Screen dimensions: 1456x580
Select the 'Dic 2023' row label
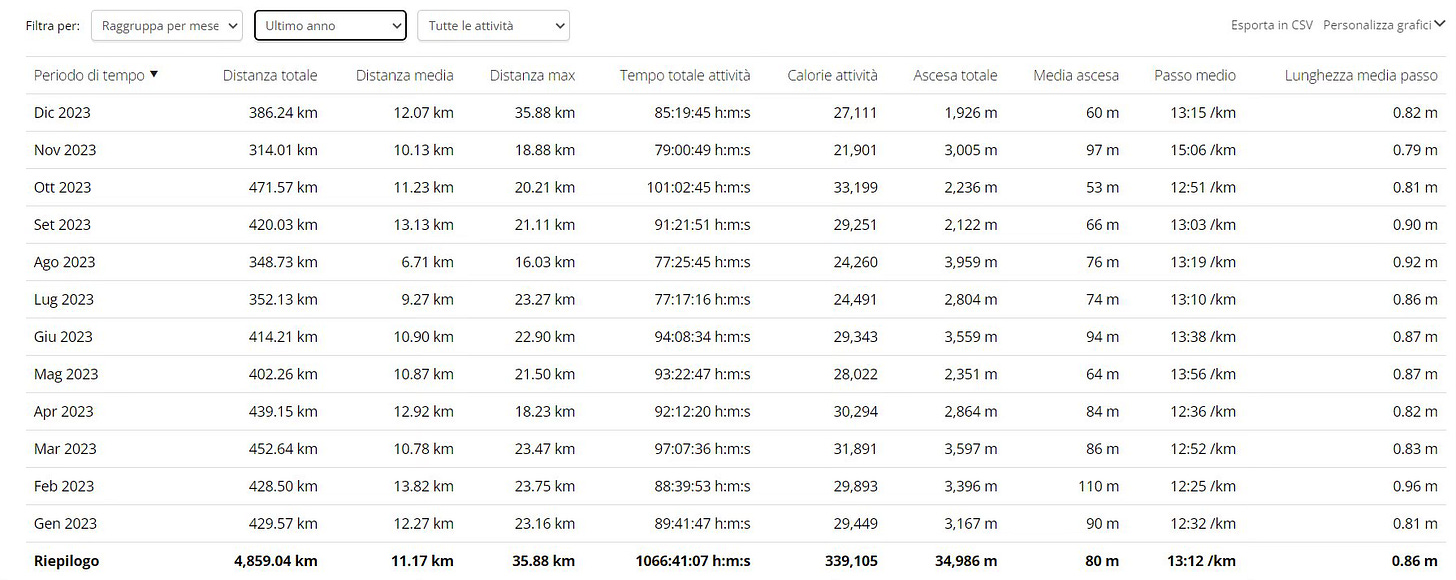[x=62, y=113]
